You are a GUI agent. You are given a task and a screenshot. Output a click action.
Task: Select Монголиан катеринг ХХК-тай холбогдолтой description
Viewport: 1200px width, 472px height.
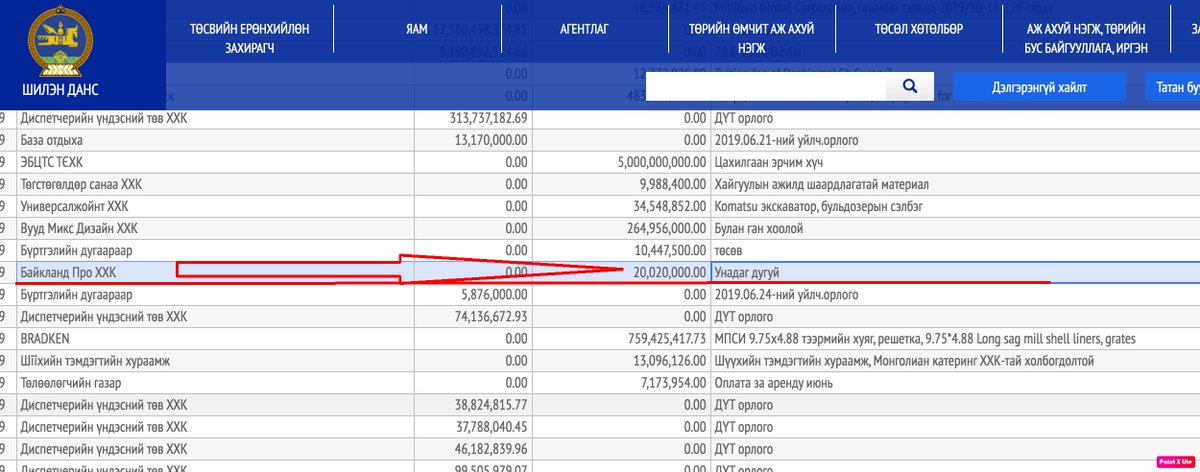(904, 360)
